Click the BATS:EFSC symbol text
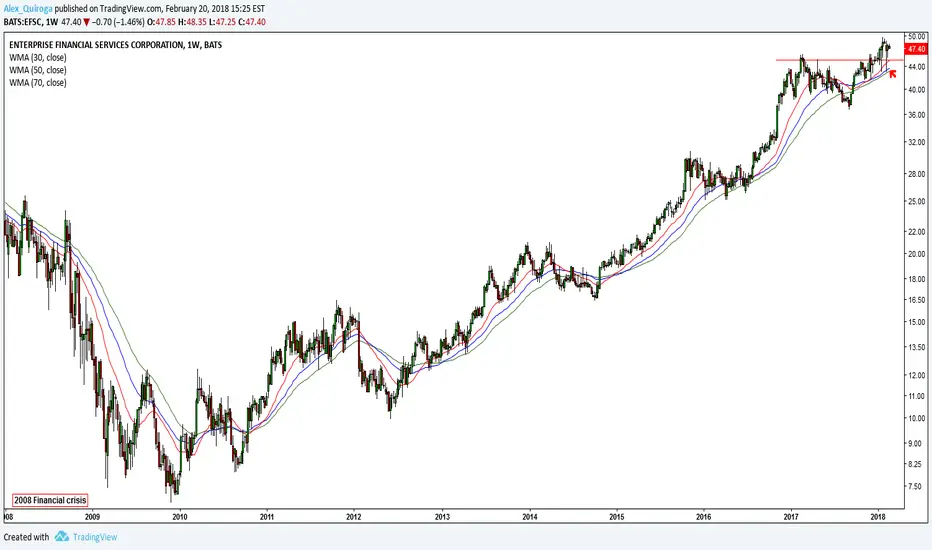932x550 pixels. 23,22
